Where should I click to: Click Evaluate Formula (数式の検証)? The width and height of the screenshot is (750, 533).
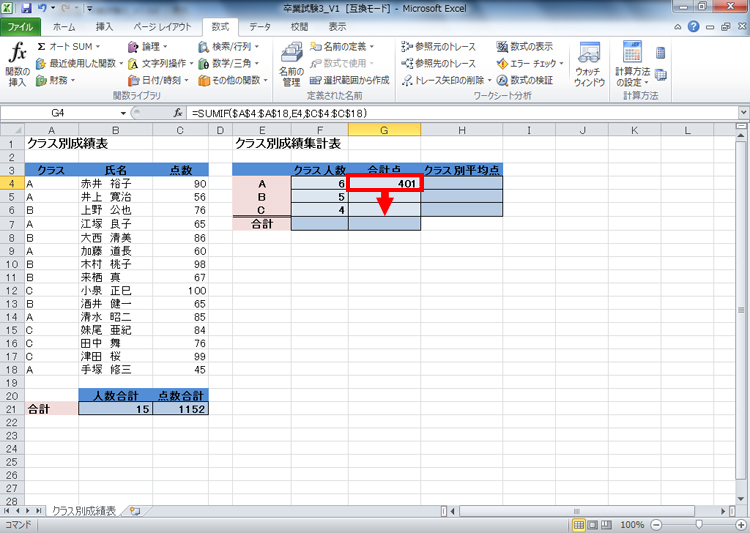pyautogui.click(x=524, y=80)
